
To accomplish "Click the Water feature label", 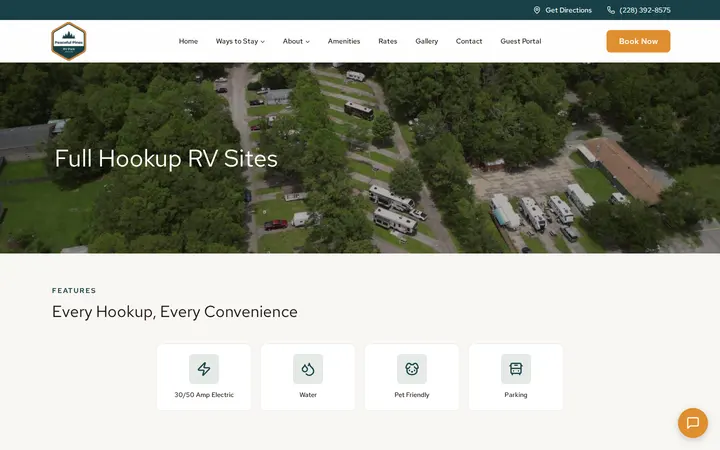I will coord(308,395).
